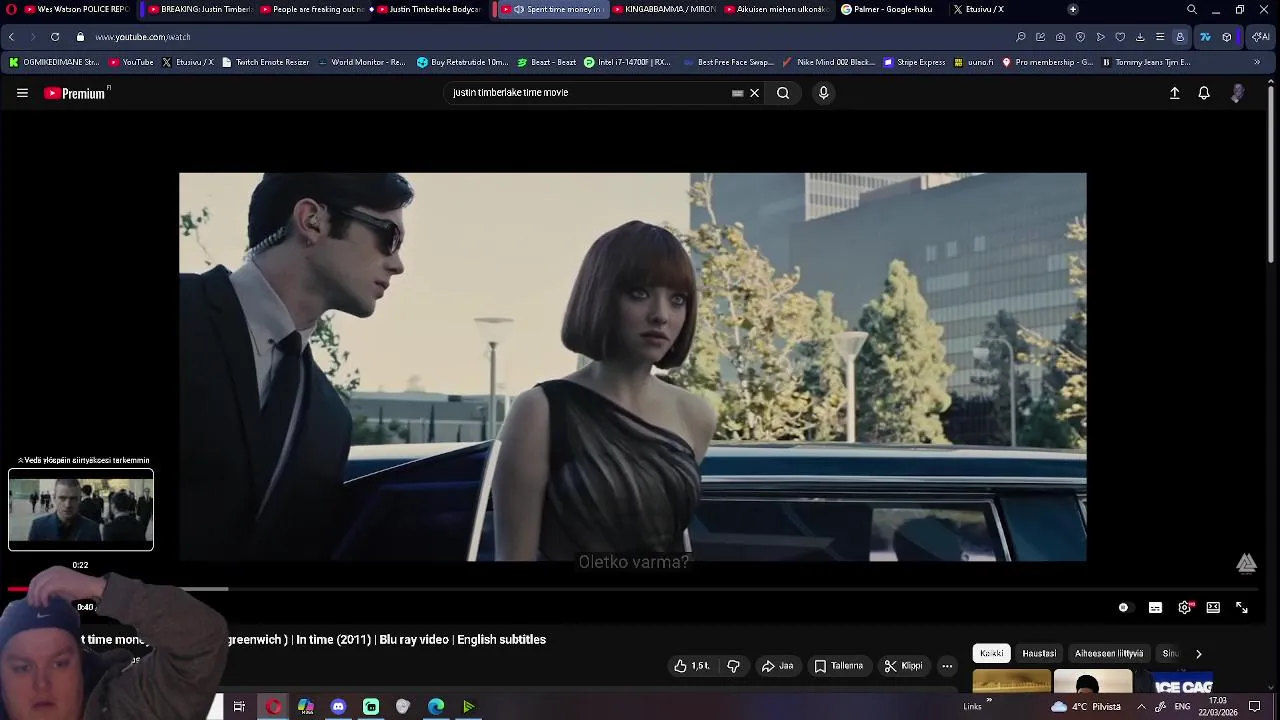Switch to Wes Watson POLICE REPO tab
This screenshot has width=1280, height=720.
(76, 9)
